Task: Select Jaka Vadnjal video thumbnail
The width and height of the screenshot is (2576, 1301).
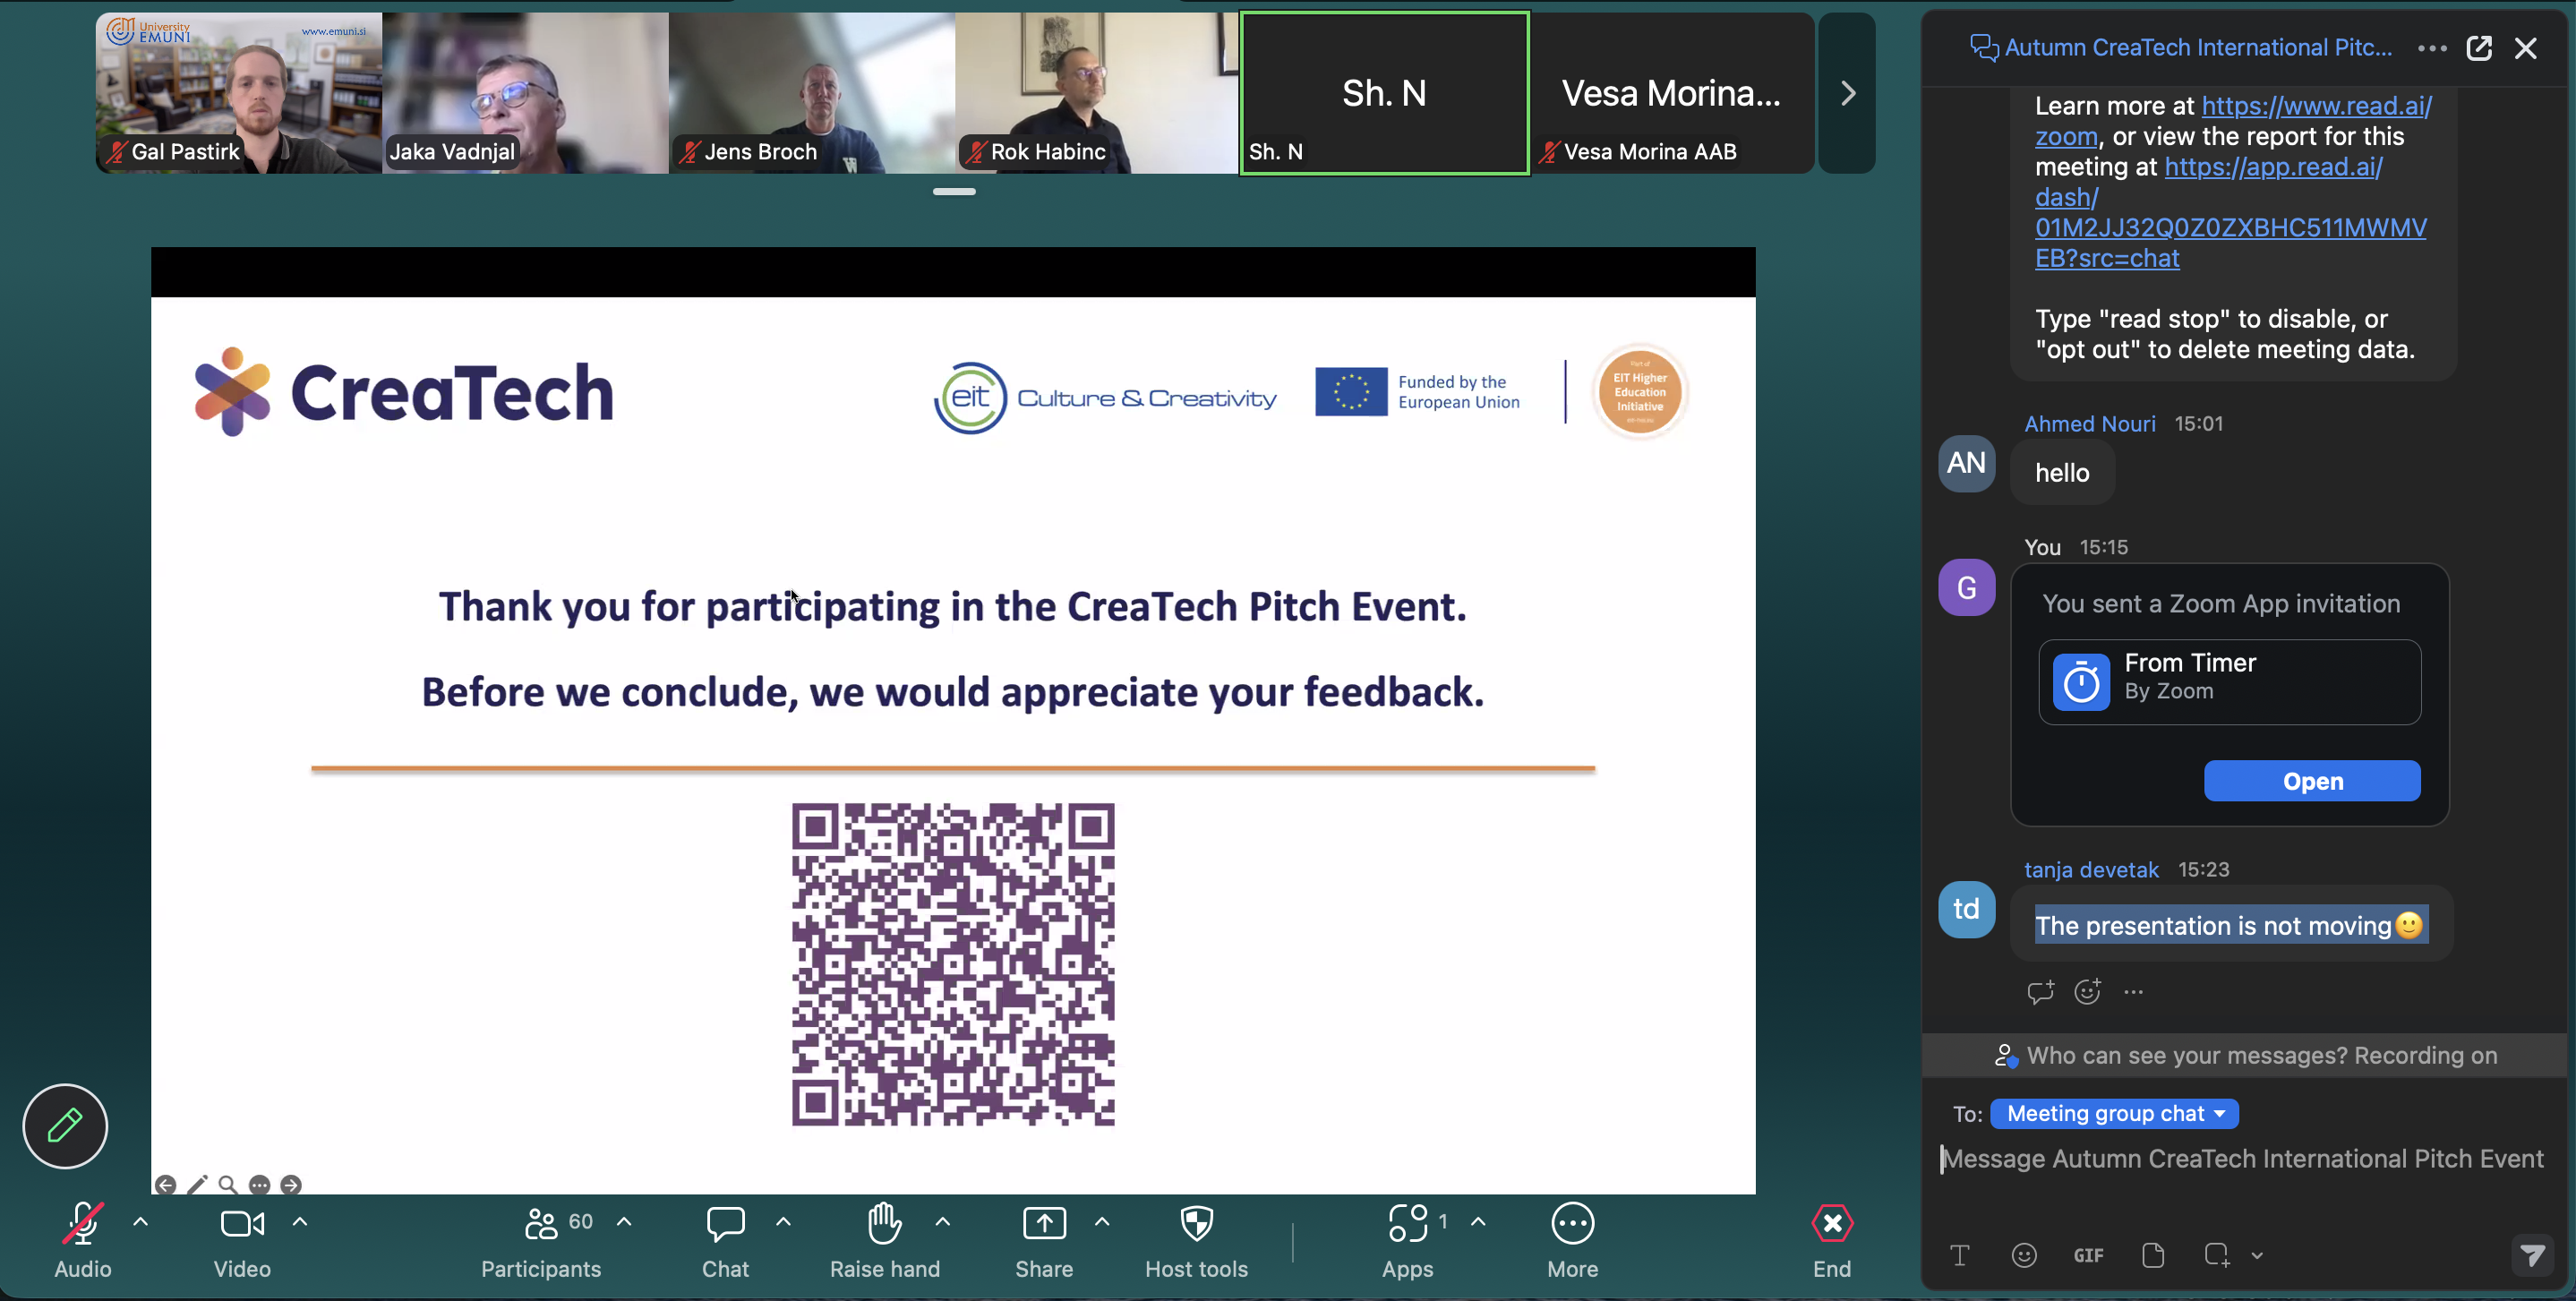Action: [525, 93]
